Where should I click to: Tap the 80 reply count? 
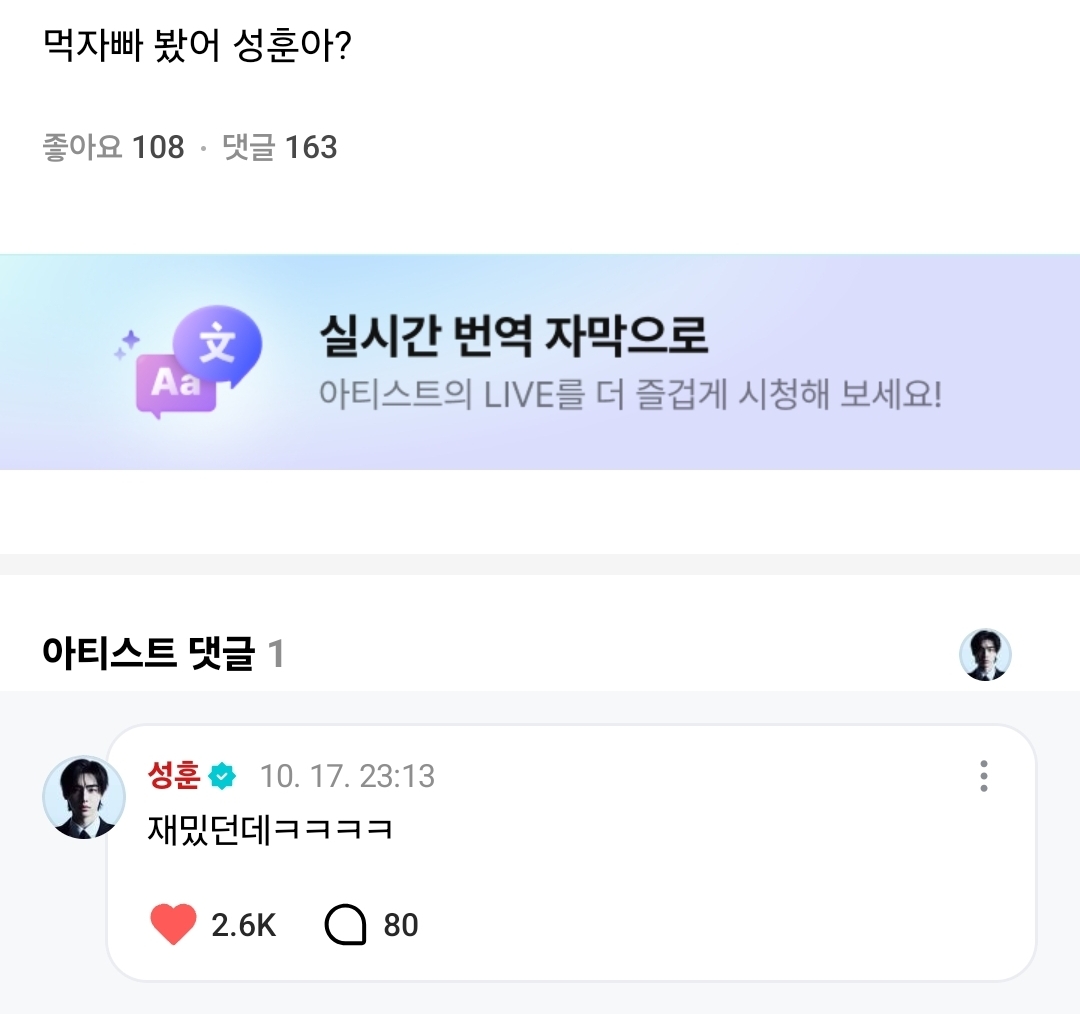(401, 925)
